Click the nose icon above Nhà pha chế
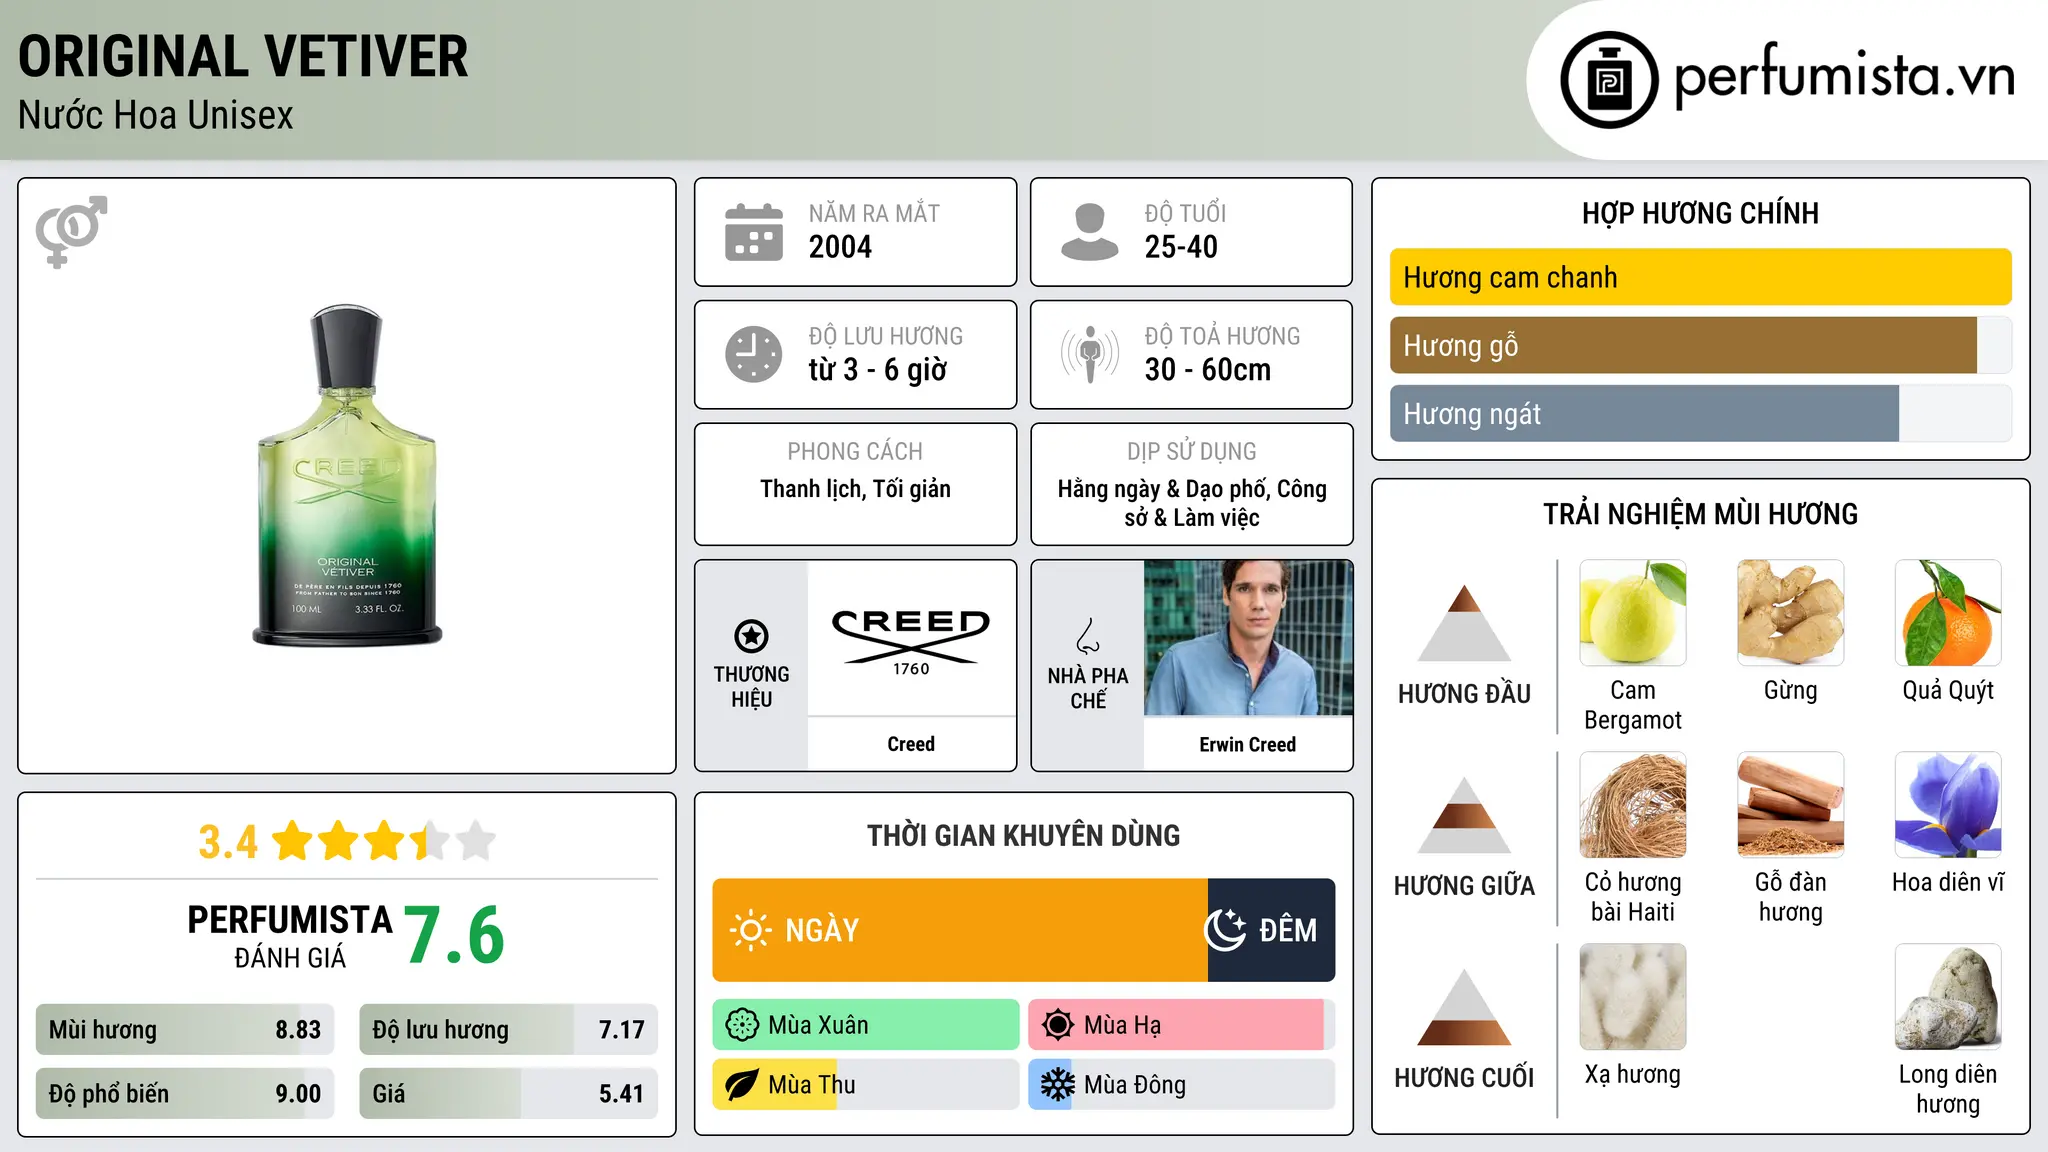This screenshot has height=1152, width=2048. (1088, 636)
